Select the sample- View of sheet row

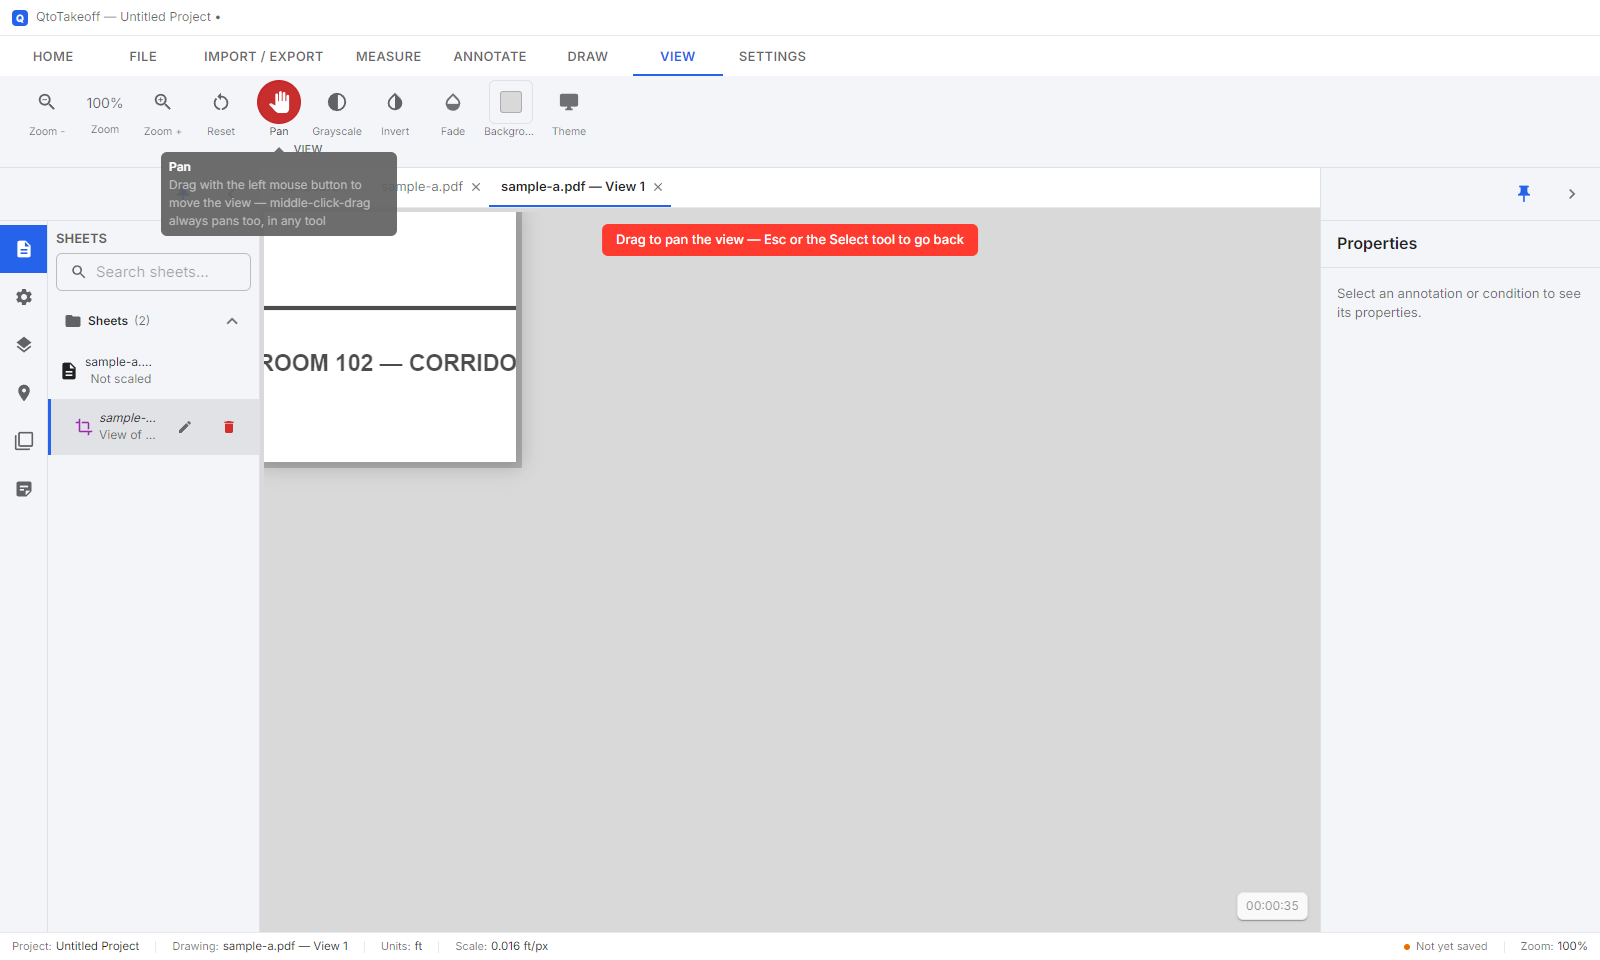[154, 427]
